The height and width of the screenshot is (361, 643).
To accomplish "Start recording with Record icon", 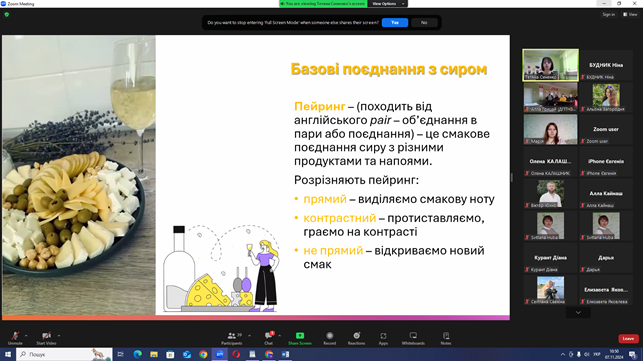I will click(329, 336).
